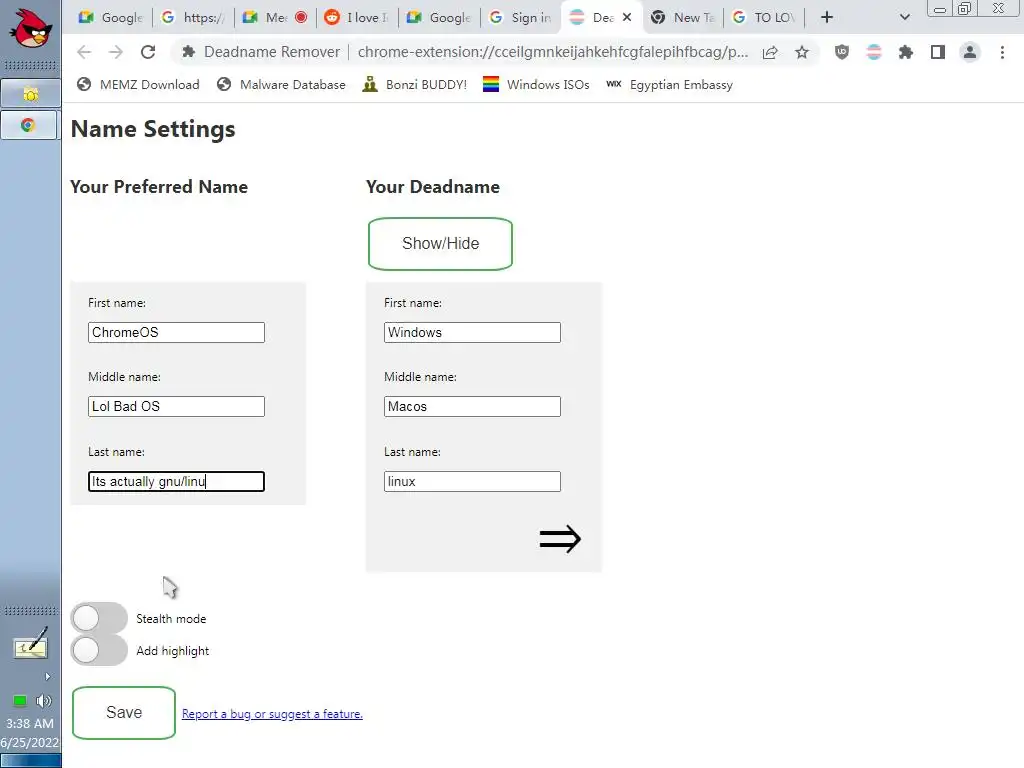Screen dimensions: 1024x768
Task: Switch to the Sign in tab
Action: click(520, 18)
